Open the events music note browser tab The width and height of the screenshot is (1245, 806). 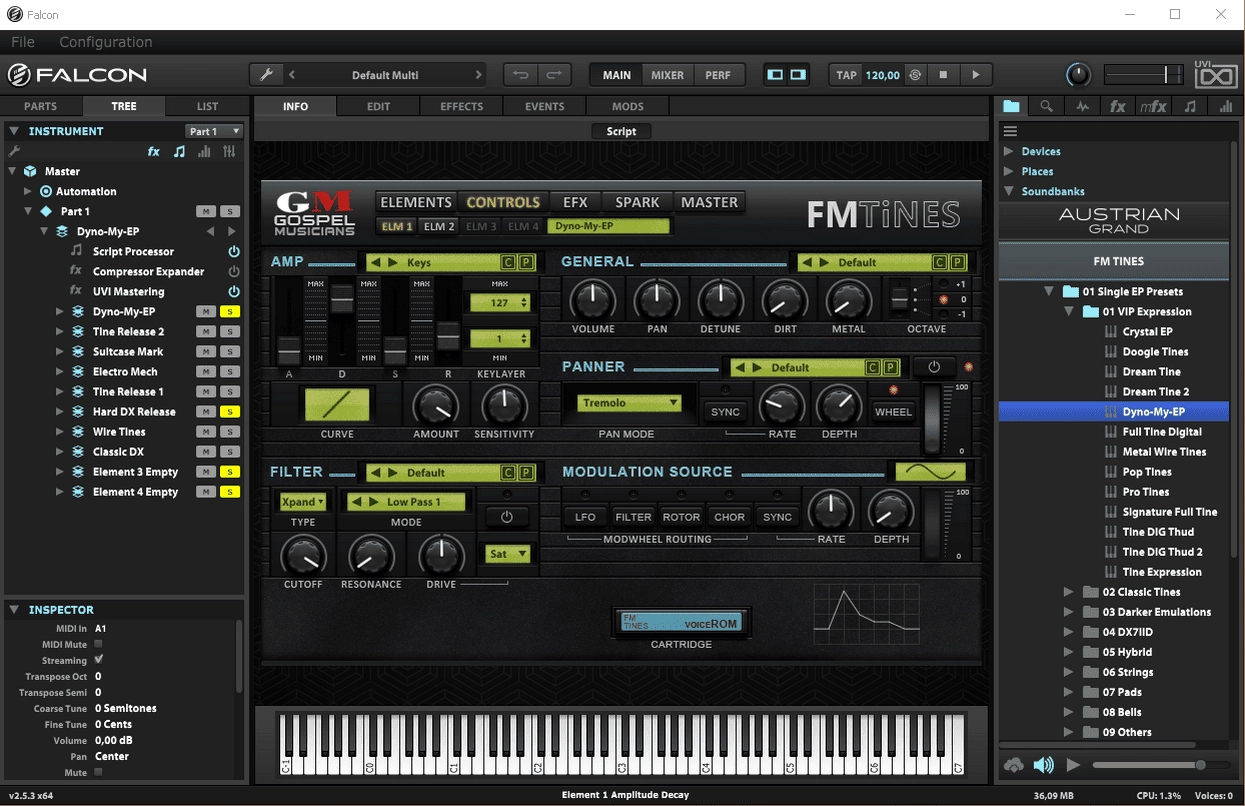(x=1190, y=107)
